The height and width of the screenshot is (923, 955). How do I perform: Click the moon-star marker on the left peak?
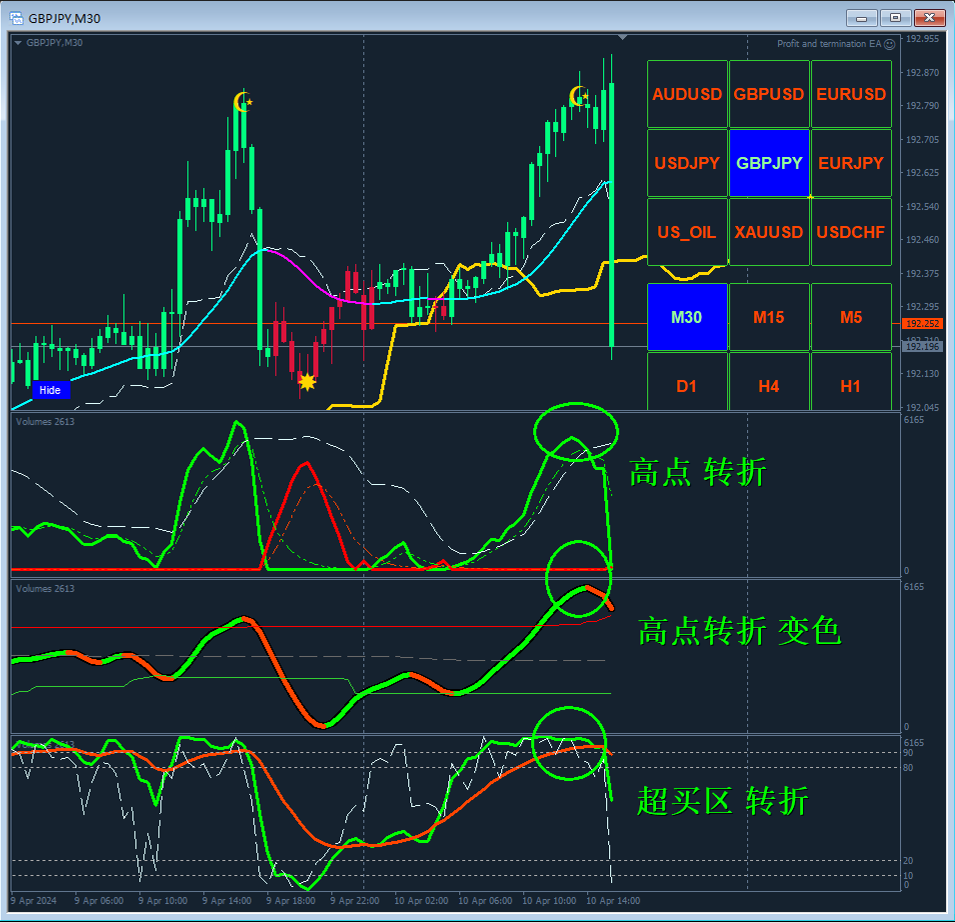(243, 102)
